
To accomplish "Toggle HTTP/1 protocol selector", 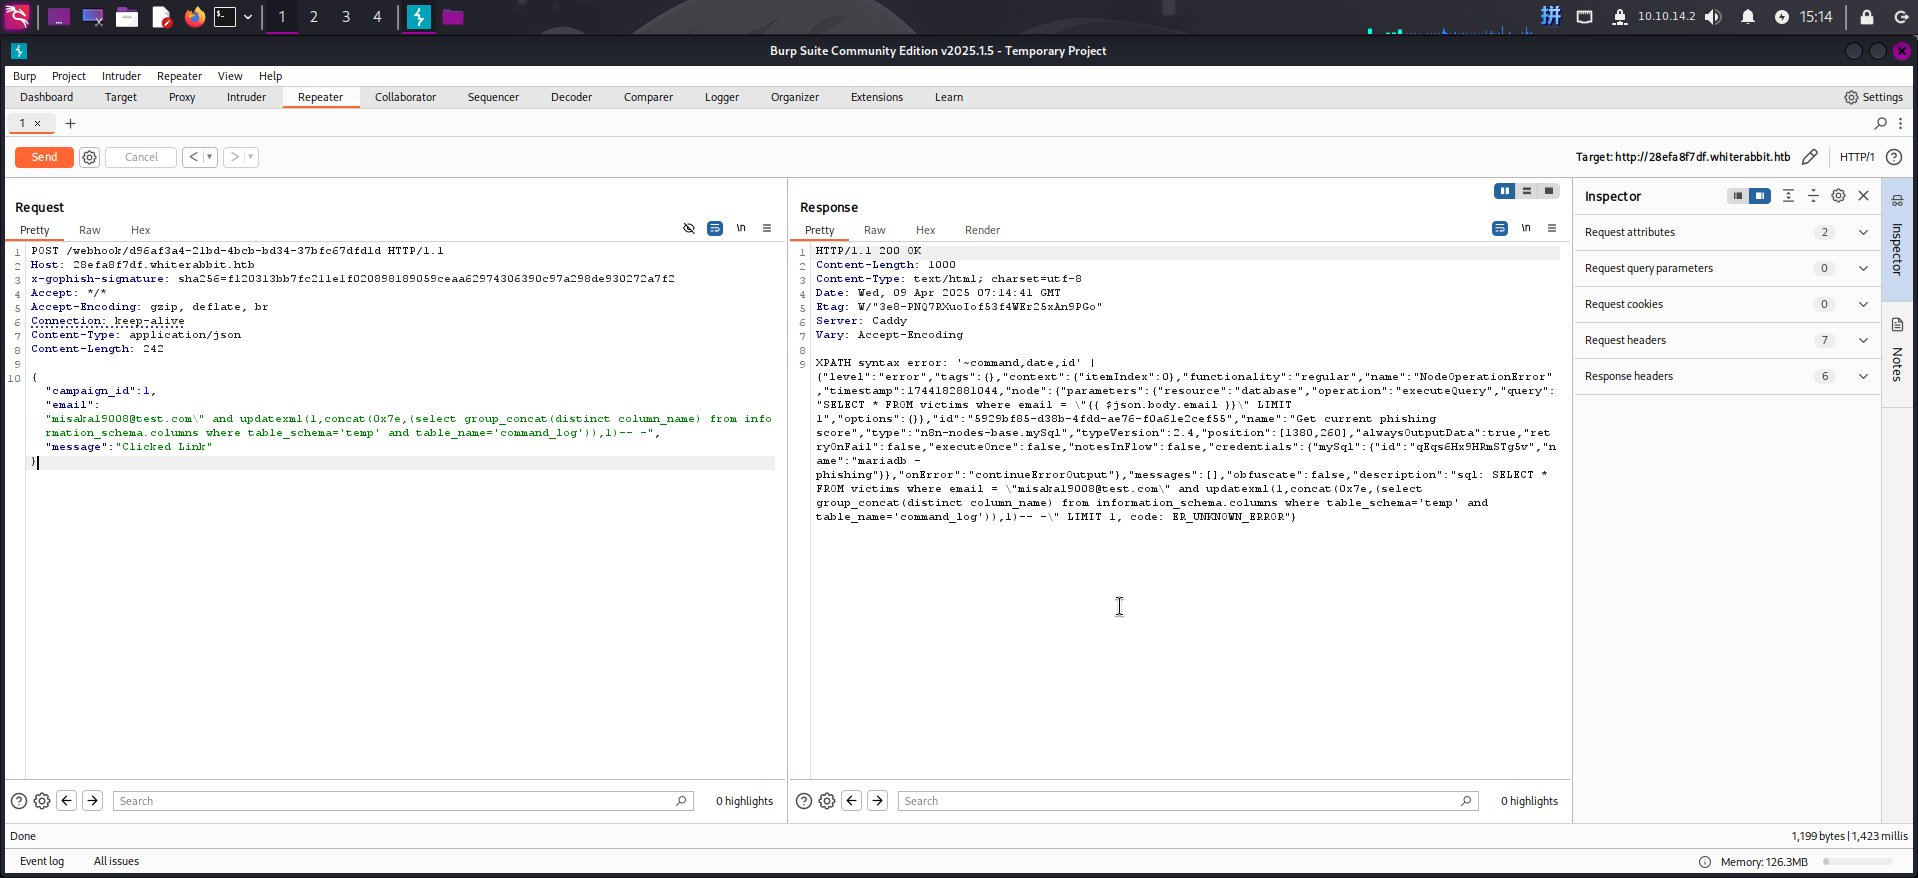I will pyautogui.click(x=1857, y=157).
